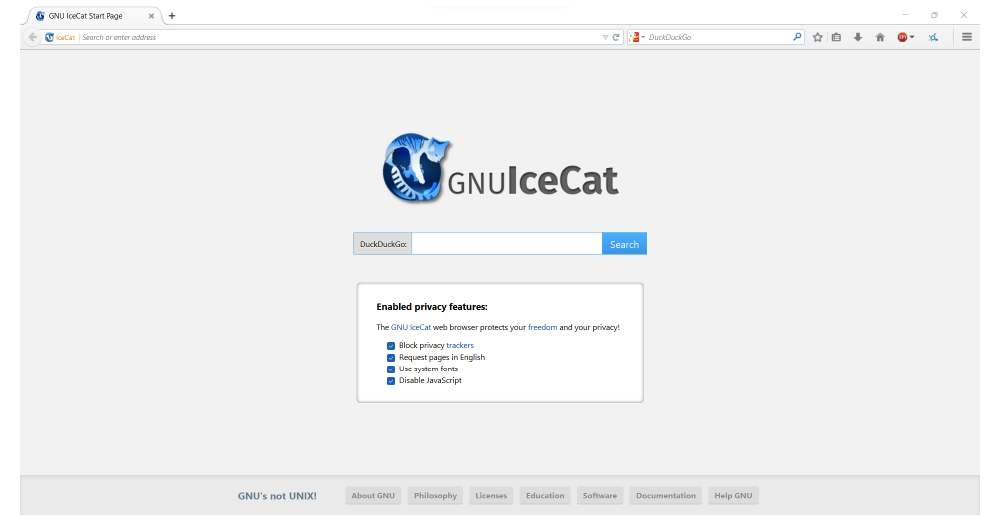This screenshot has height=523, width=1001.
Task: Open a new tab with plus button
Action: click(172, 16)
